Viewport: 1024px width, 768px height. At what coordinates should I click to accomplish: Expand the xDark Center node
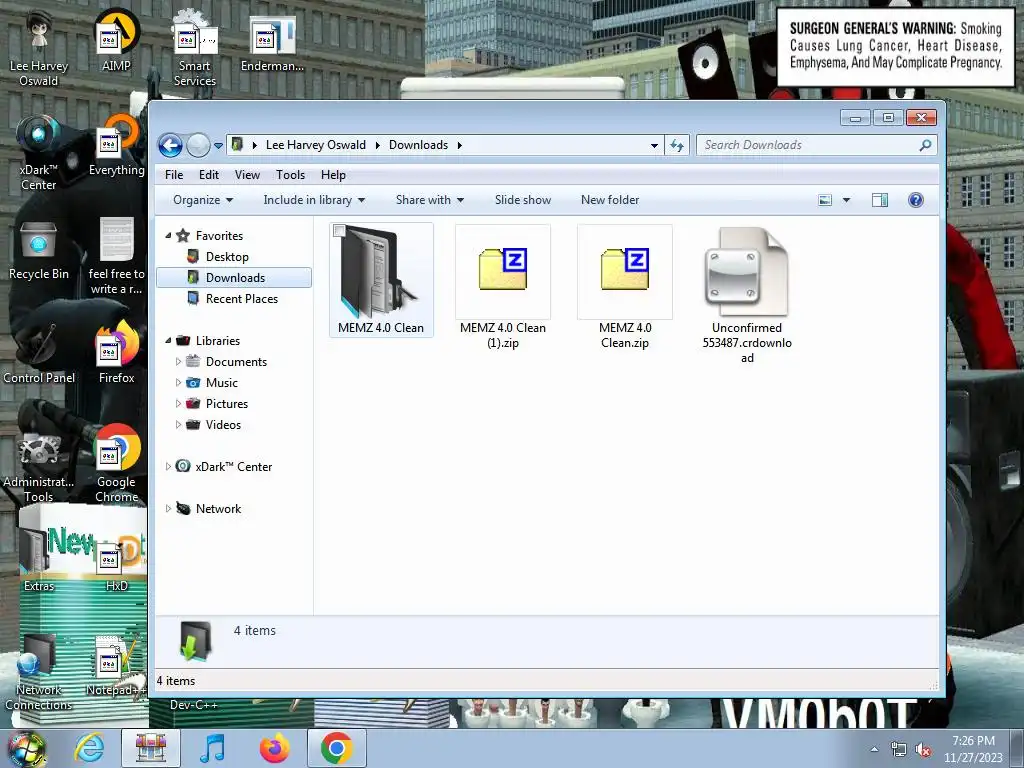[x=168, y=466]
